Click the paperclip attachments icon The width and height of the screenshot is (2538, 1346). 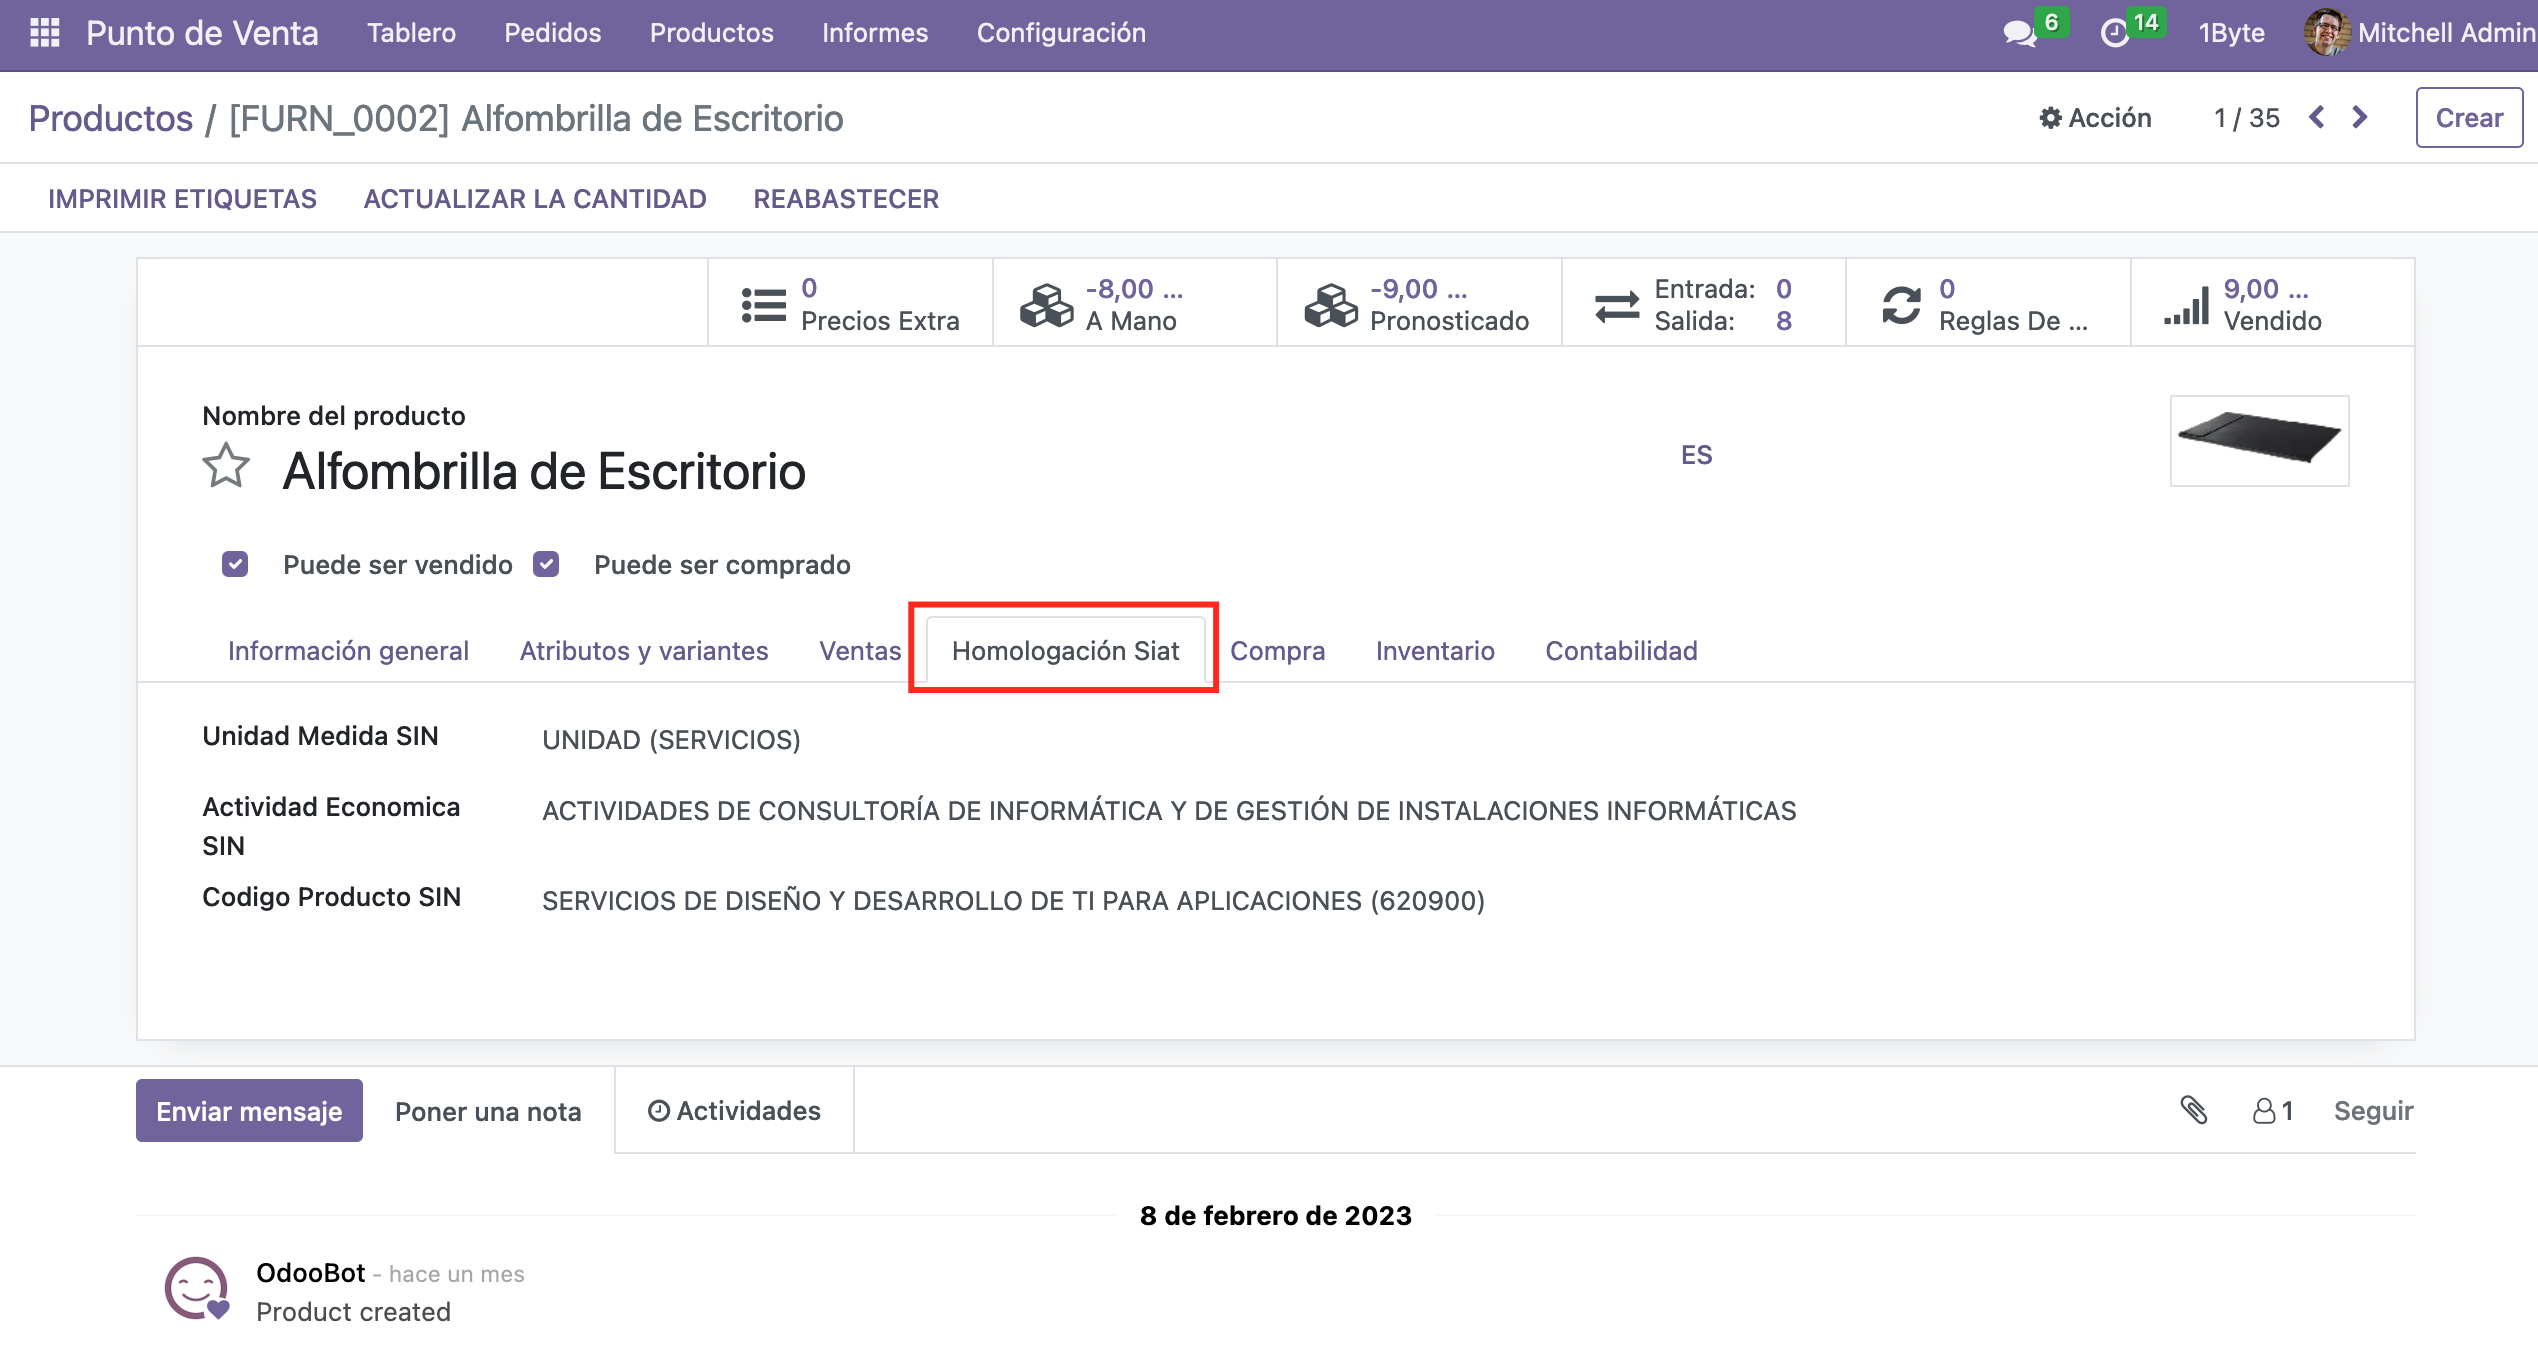(x=2193, y=1110)
